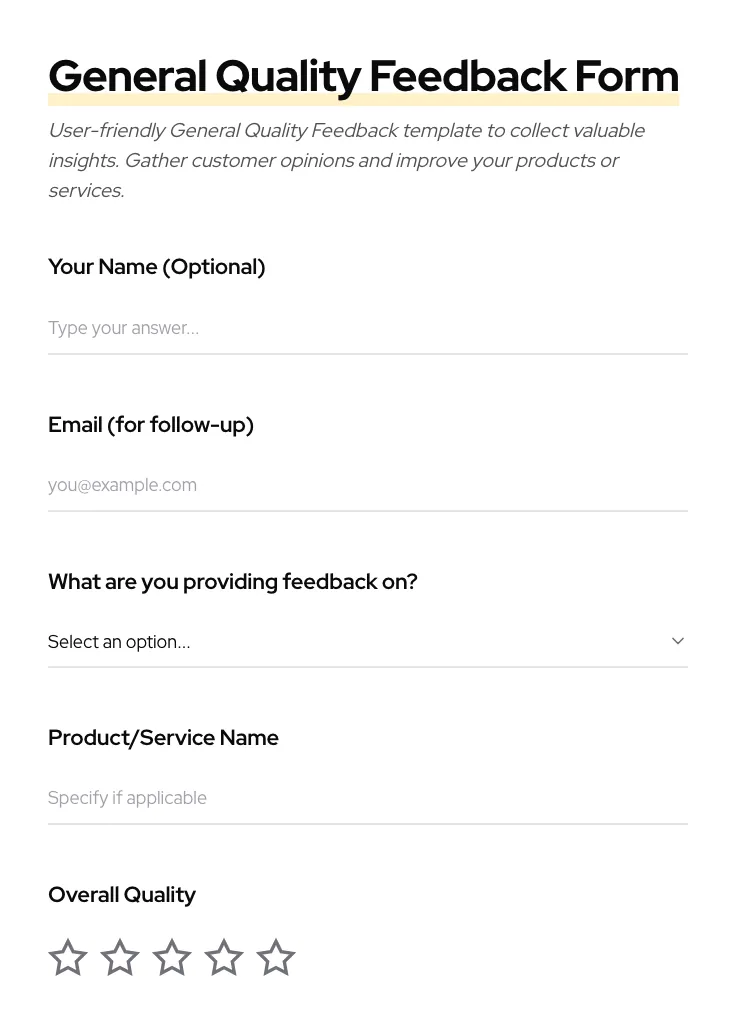The height and width of the screenshot is (1024, 736).
Task: Click the 'Your Name (Optional)' label
Action: 156,267
